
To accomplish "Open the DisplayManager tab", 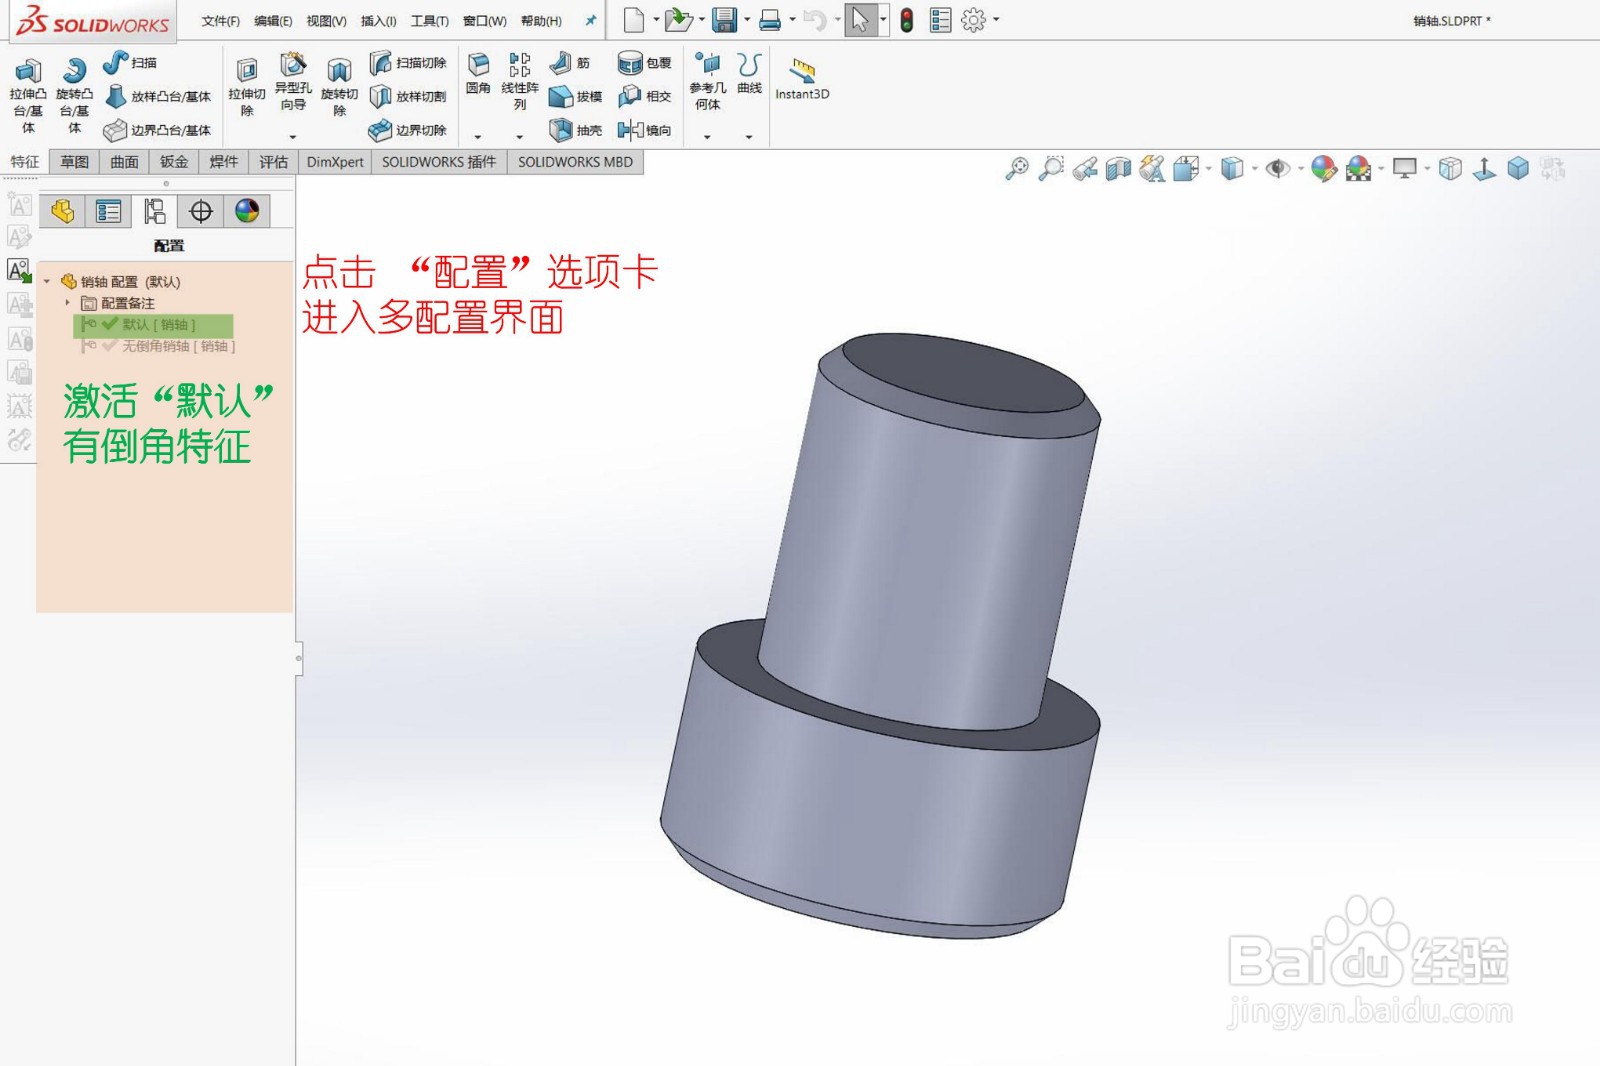I will coord(247,211).
